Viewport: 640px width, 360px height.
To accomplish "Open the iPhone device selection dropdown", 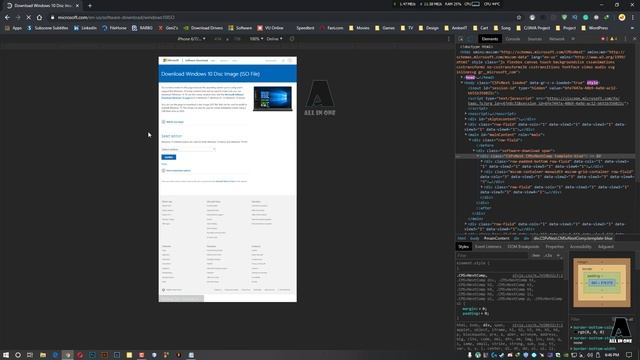I will (191, 39).
